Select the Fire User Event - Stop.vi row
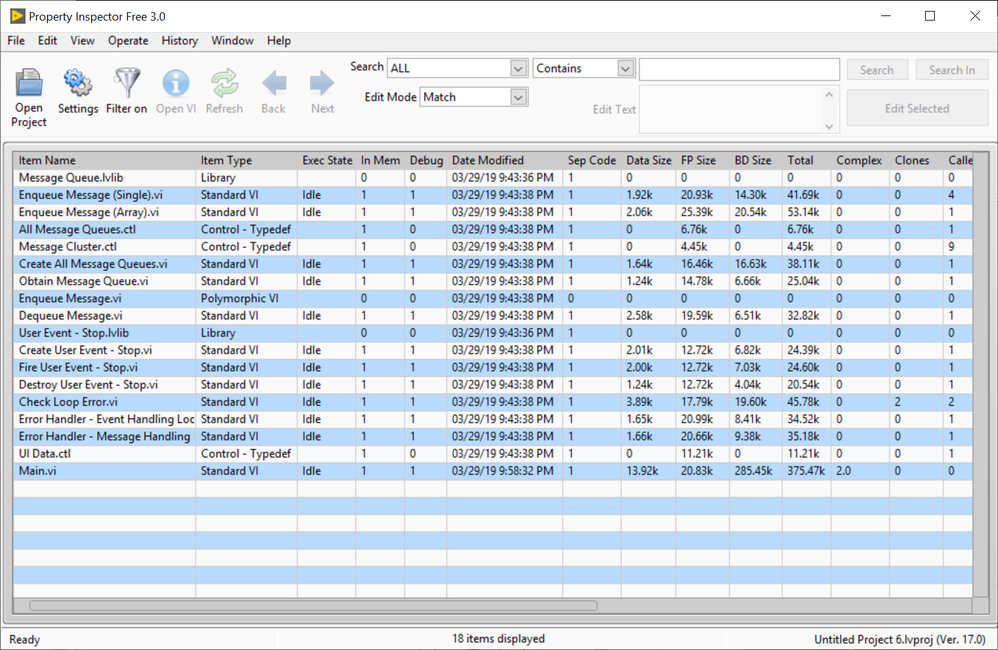 point(493,367)
